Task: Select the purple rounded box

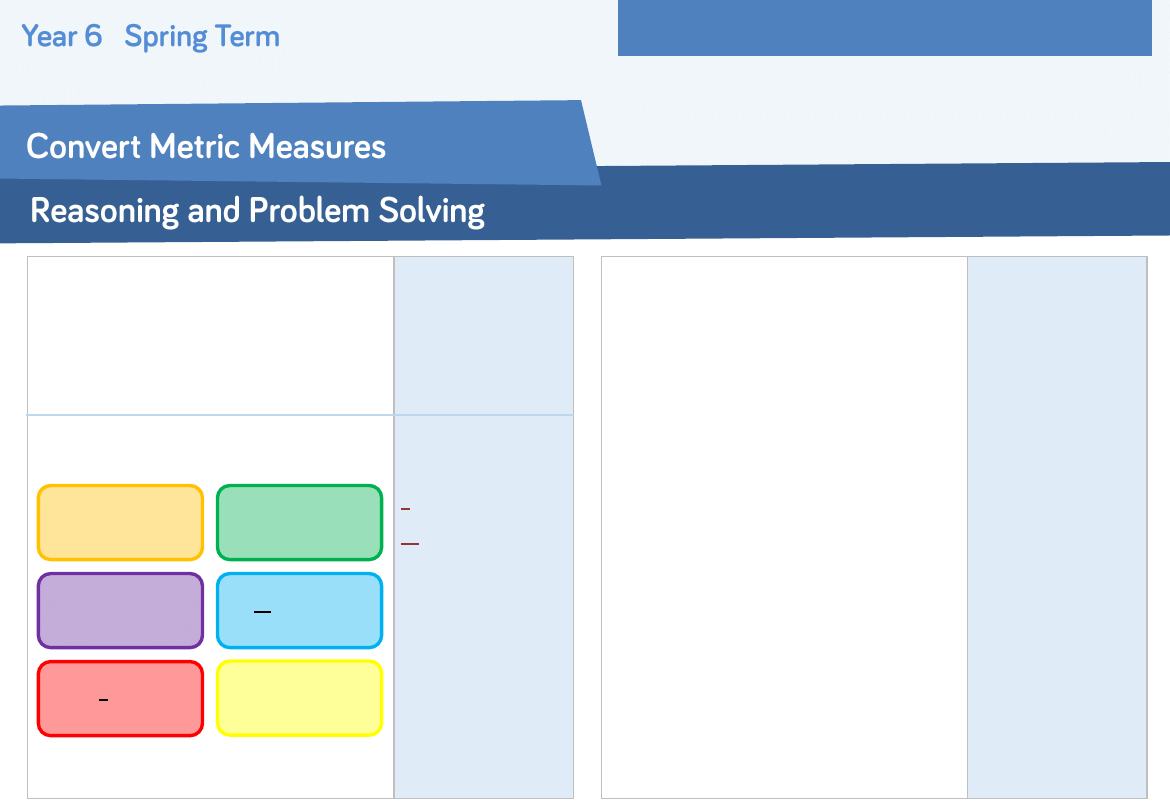Action: [120, 610]
